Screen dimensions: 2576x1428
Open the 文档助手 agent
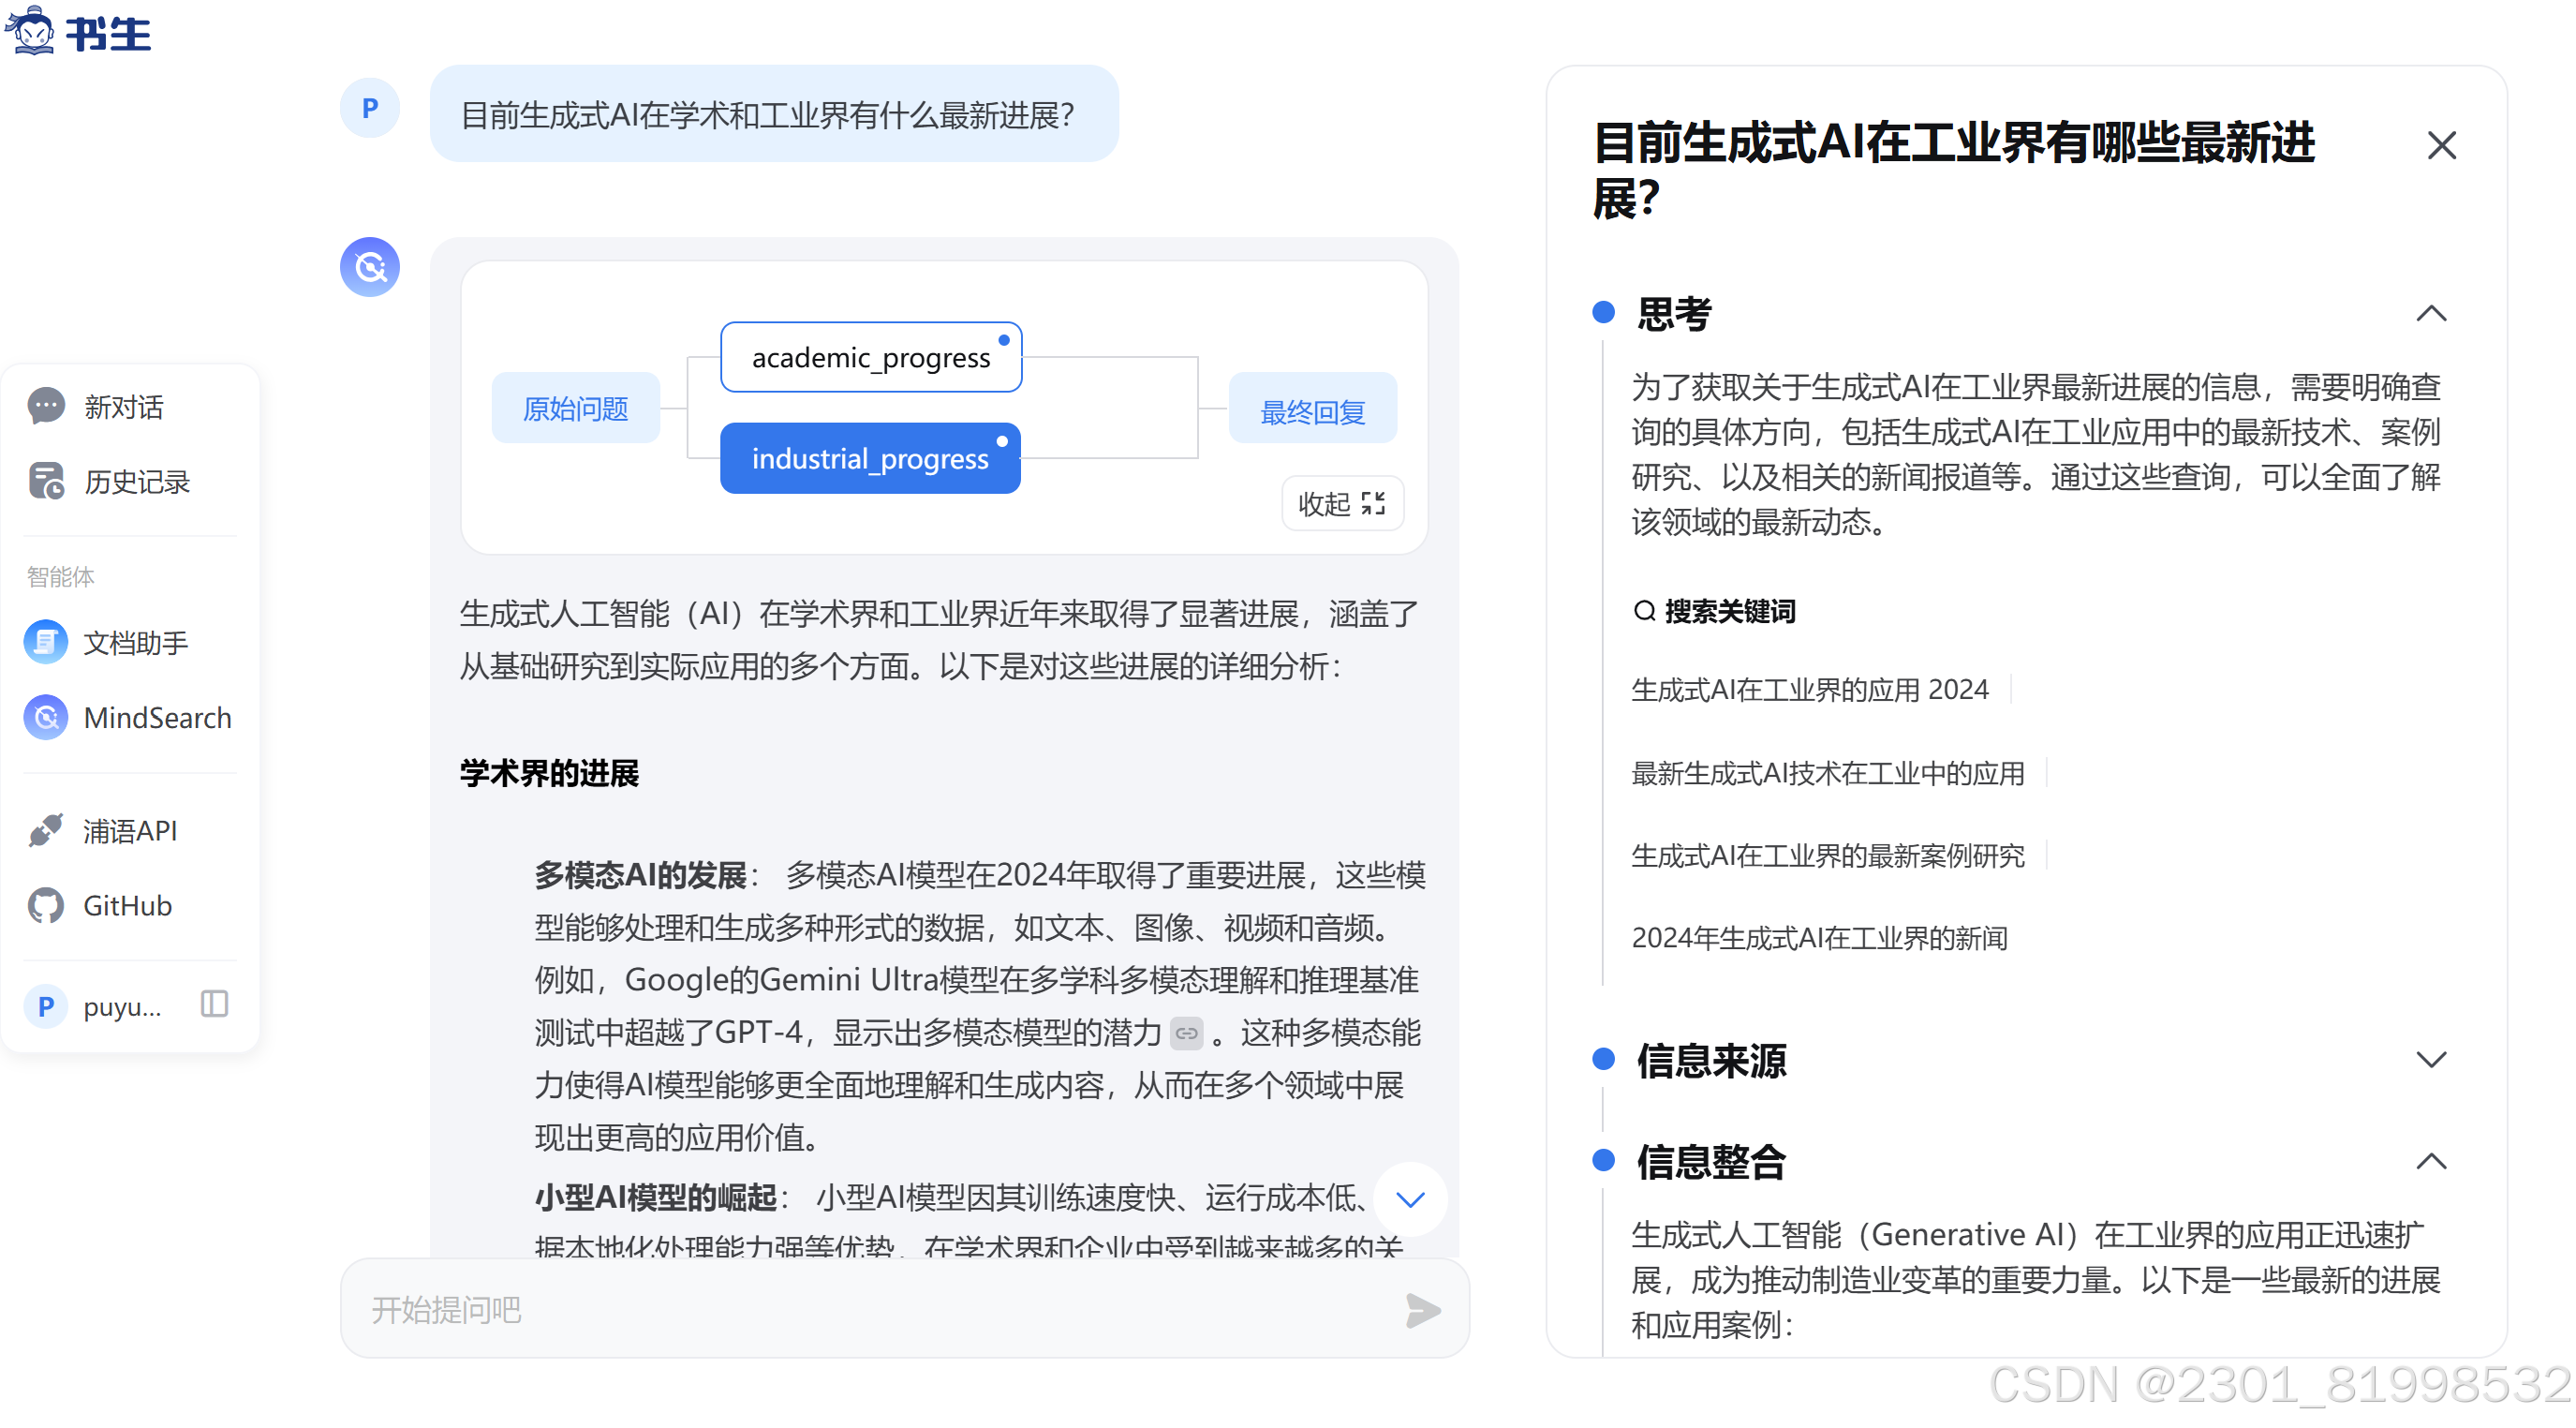pos(134,642)
